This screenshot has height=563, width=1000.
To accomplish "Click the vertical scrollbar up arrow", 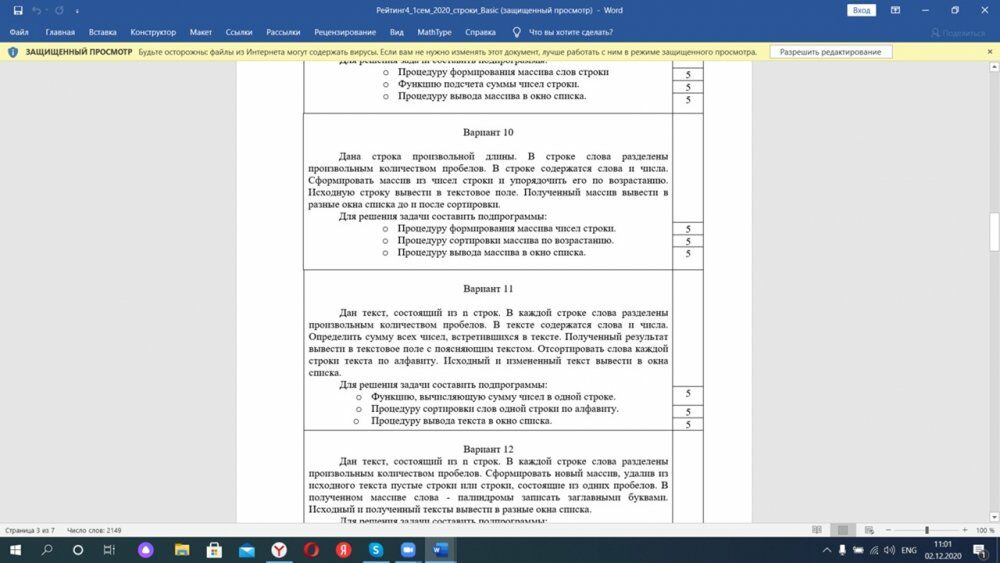I will pos(994,66).
